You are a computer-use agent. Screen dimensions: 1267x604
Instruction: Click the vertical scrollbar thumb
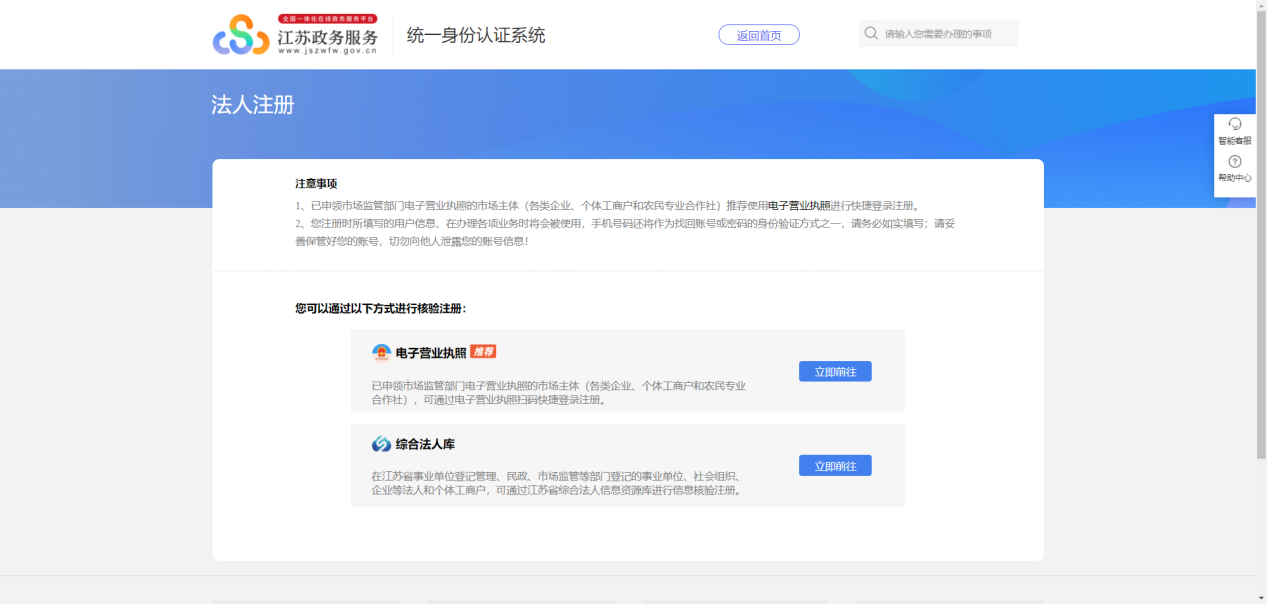pos(1261,230)
